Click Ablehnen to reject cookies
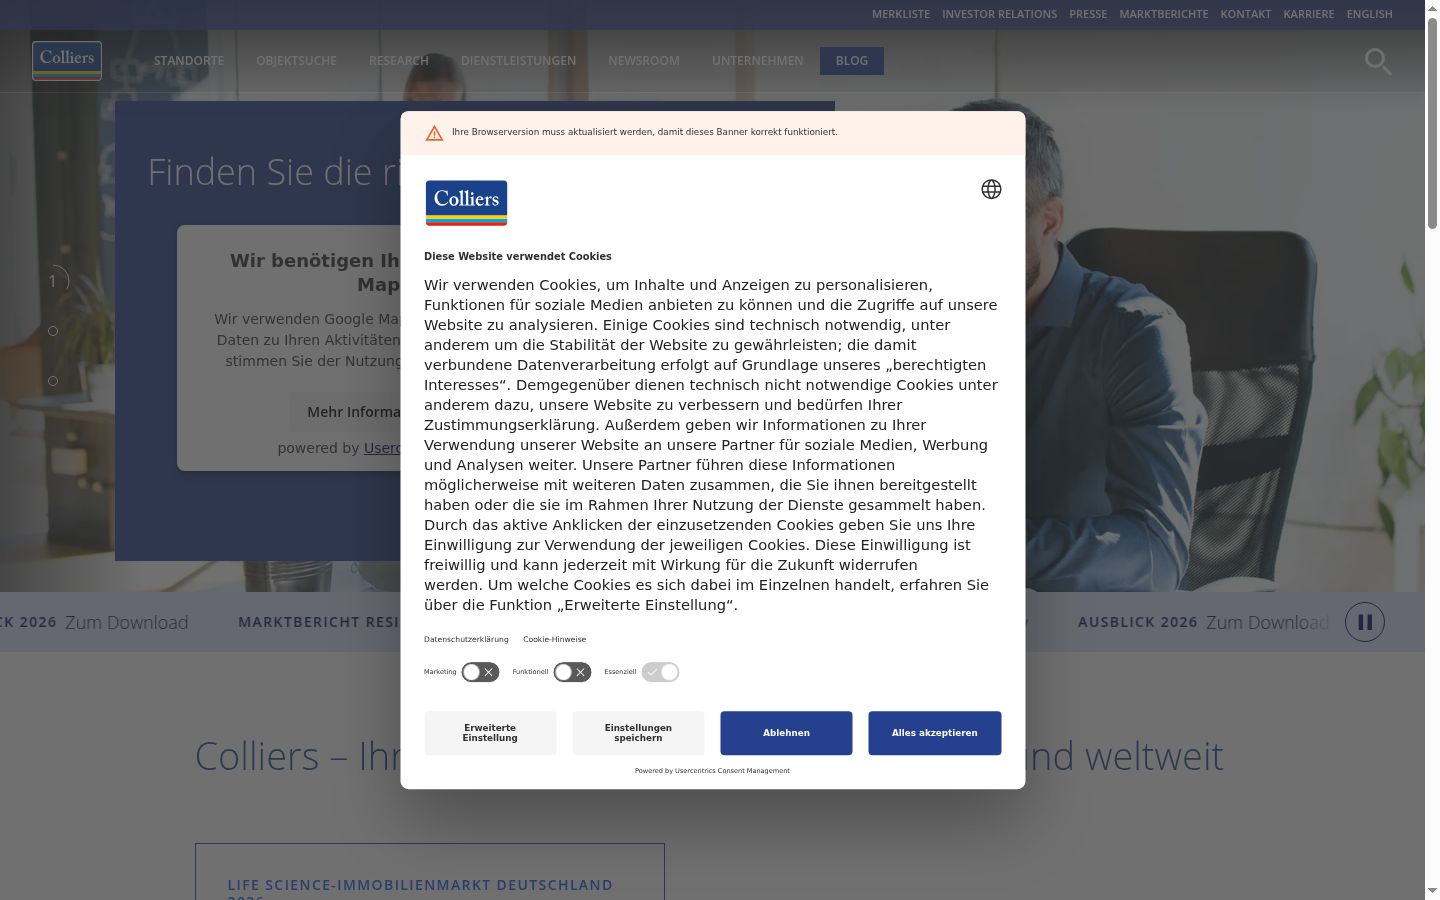 pyautogui.click(x=786, y=733)
